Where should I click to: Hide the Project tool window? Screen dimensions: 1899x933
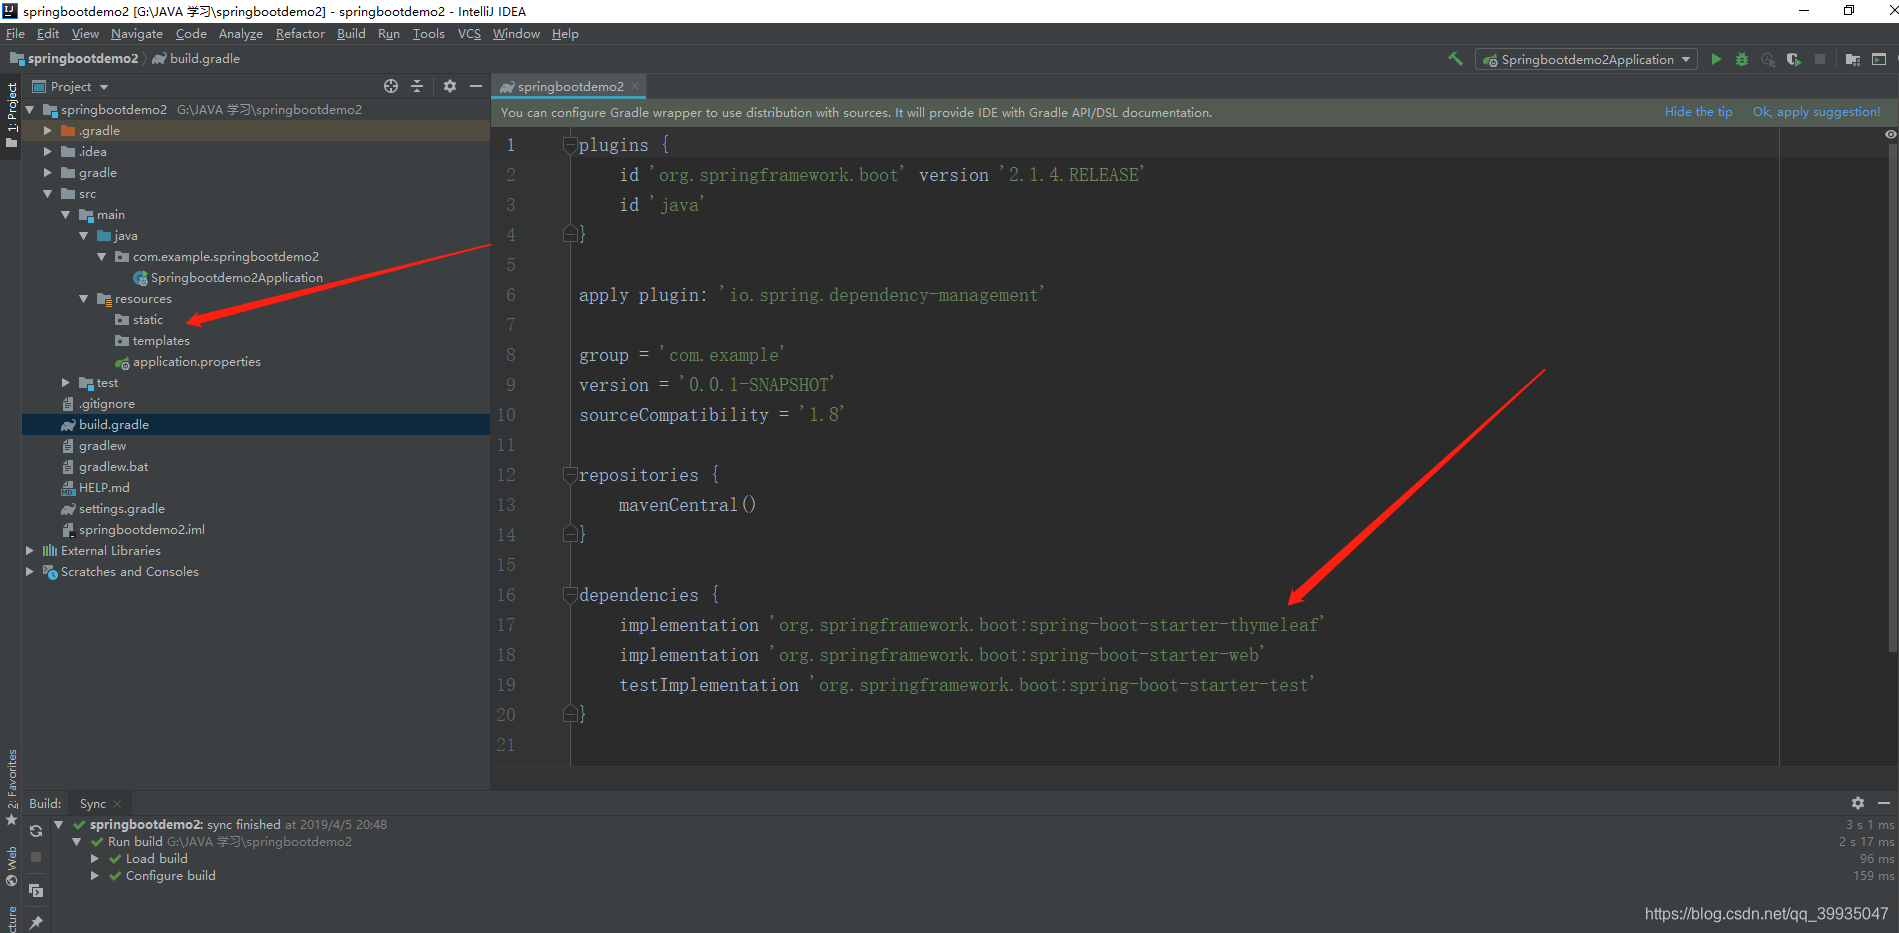pyautogui.click(x=476, y=86)
